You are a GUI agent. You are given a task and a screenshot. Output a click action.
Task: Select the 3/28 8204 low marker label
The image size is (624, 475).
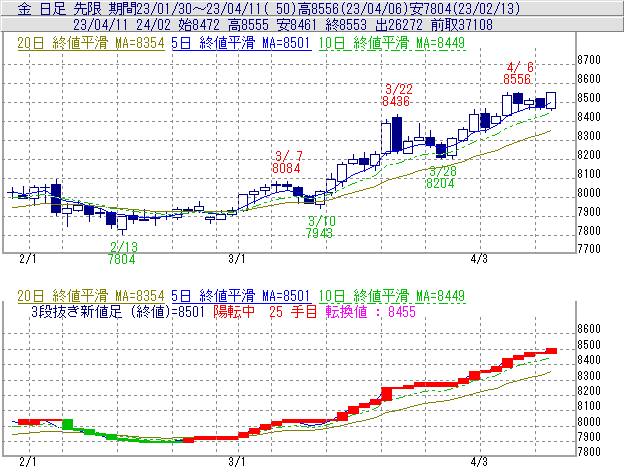pos(441,177)
